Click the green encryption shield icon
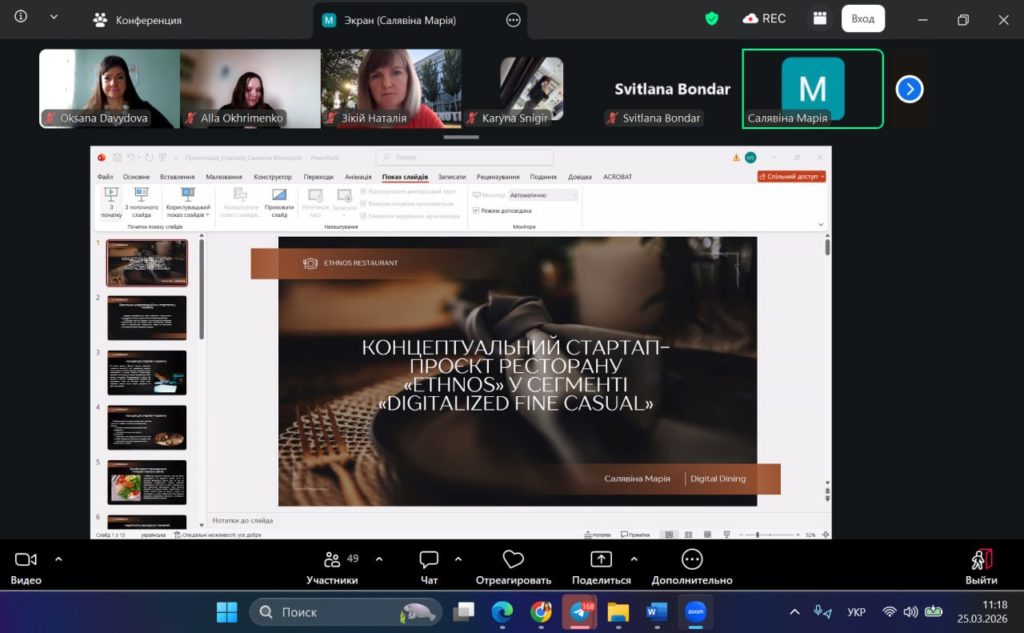This screenshot has height=633, width=1024. (x=712, y=18)
